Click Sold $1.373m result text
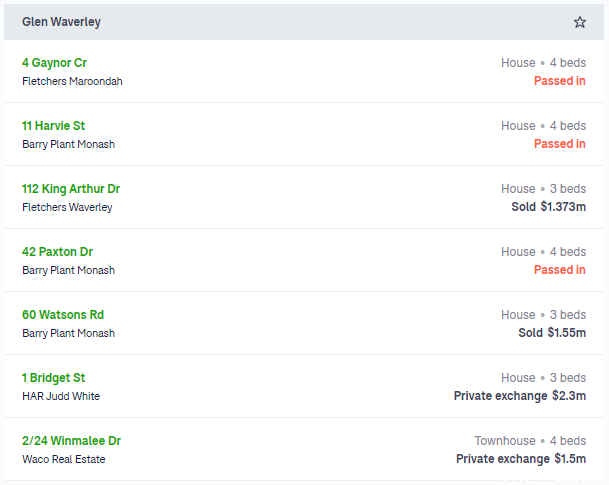Image resolution: width=609 pixels, height=485 pixels. click(548, 207)
